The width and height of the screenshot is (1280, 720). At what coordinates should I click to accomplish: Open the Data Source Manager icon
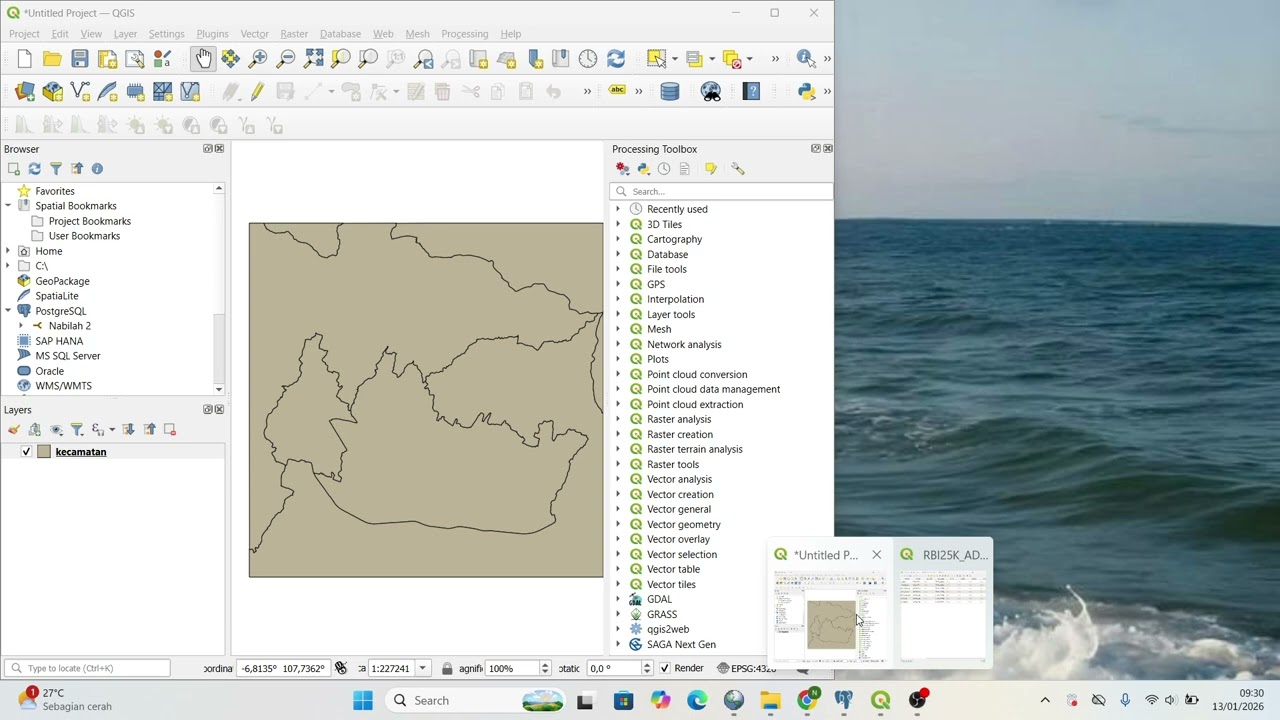(x=25, y=92)
